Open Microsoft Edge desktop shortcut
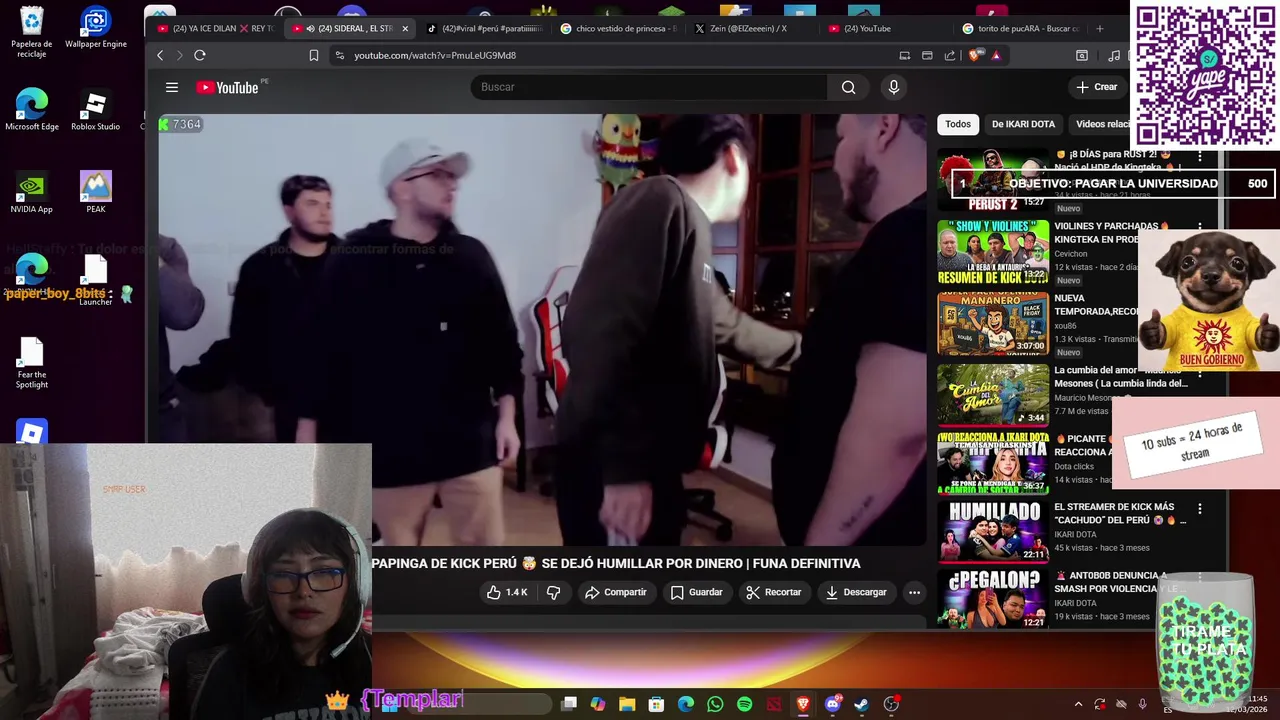This screenshot has height=720, width=1280. (x=31, y=110)
